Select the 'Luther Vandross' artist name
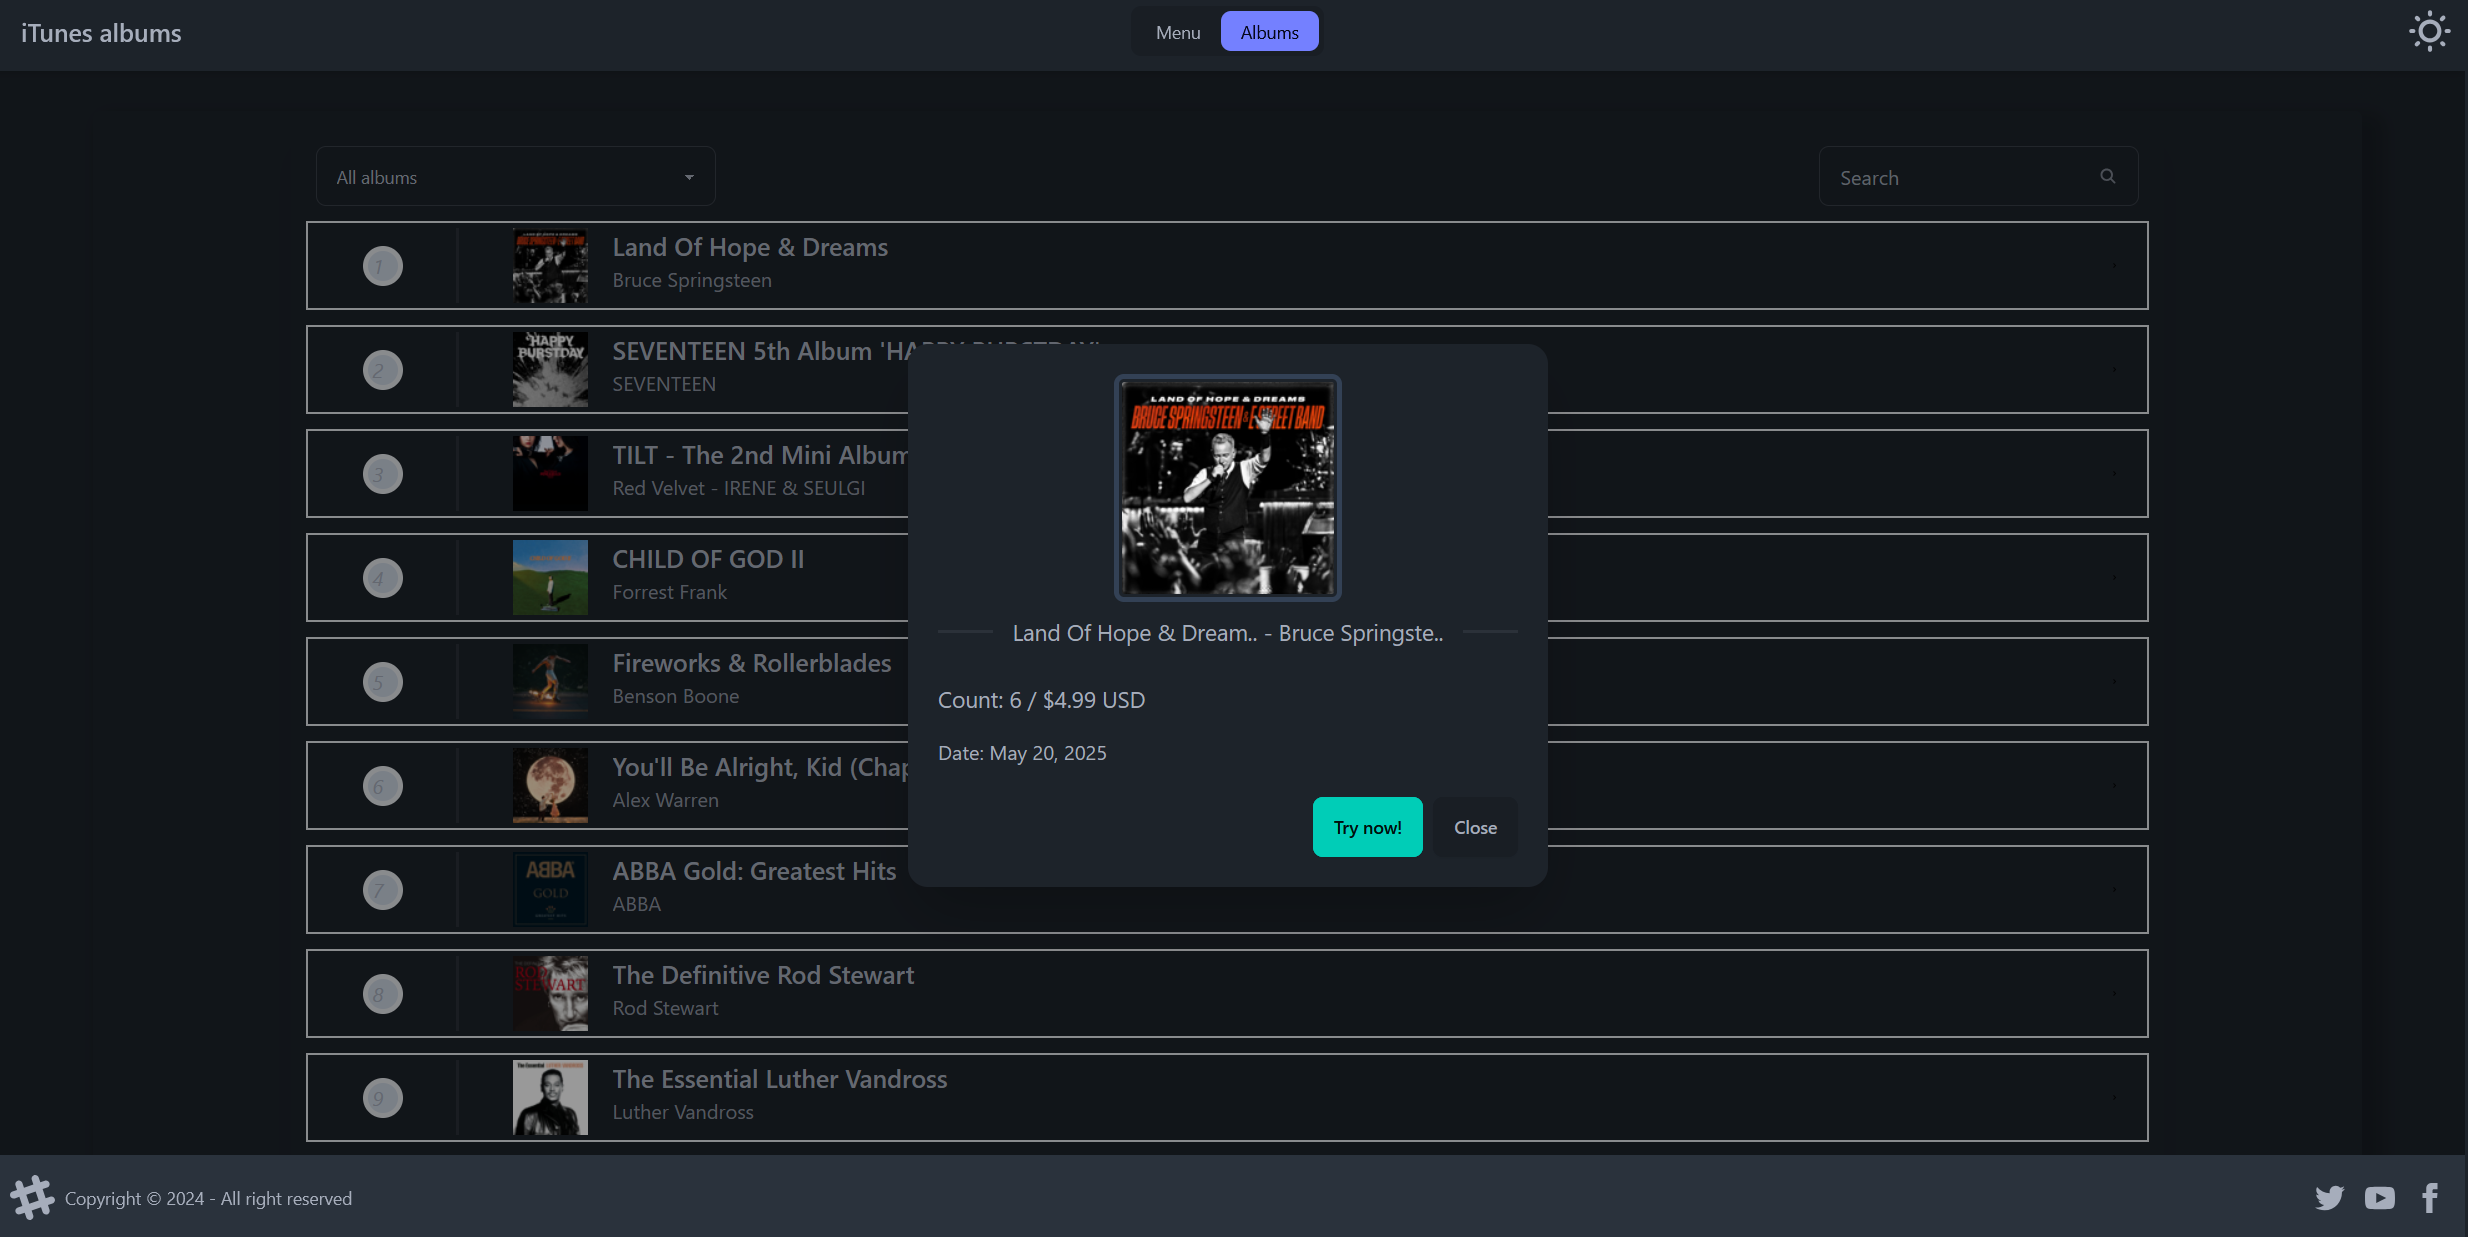Screen dimensions: 2468x1237 [x=683, y=1112]
